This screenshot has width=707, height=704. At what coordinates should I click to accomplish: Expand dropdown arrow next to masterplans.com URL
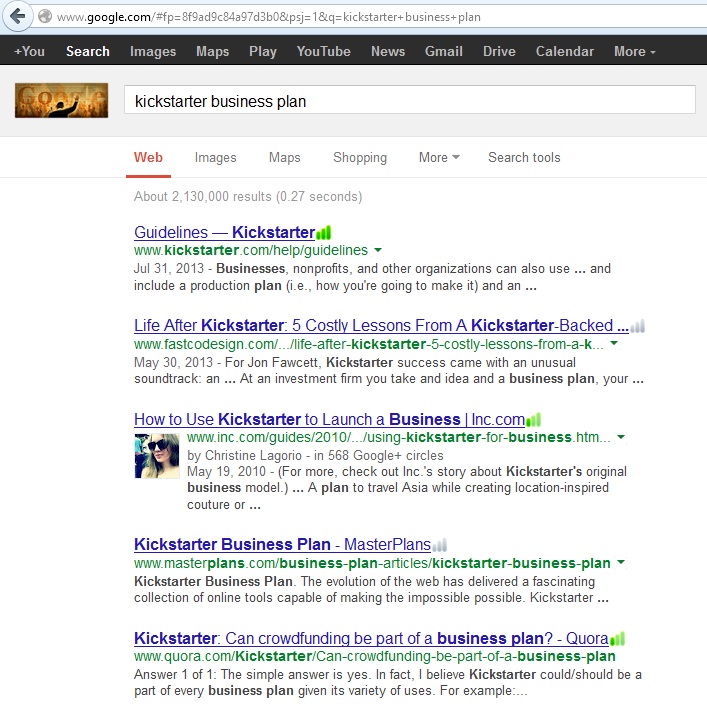pos(621,563)
